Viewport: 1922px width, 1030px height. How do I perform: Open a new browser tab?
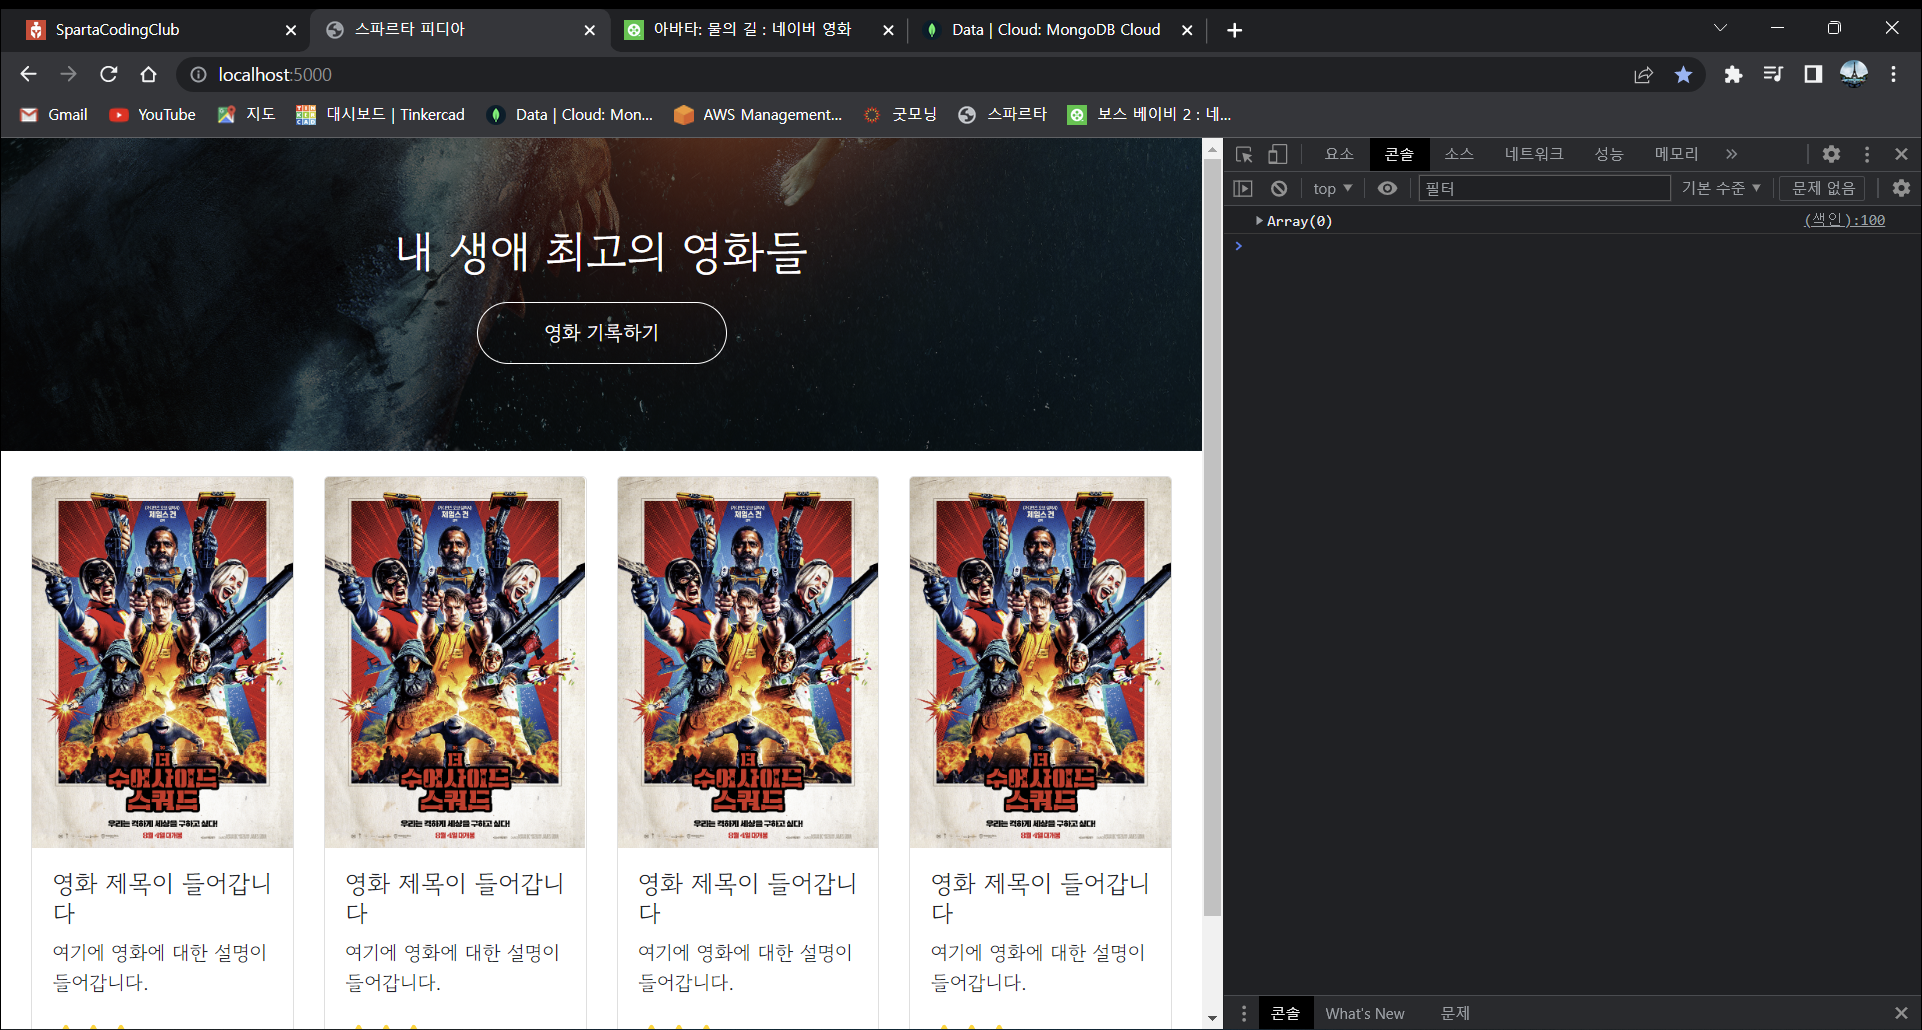(1235, 30)
